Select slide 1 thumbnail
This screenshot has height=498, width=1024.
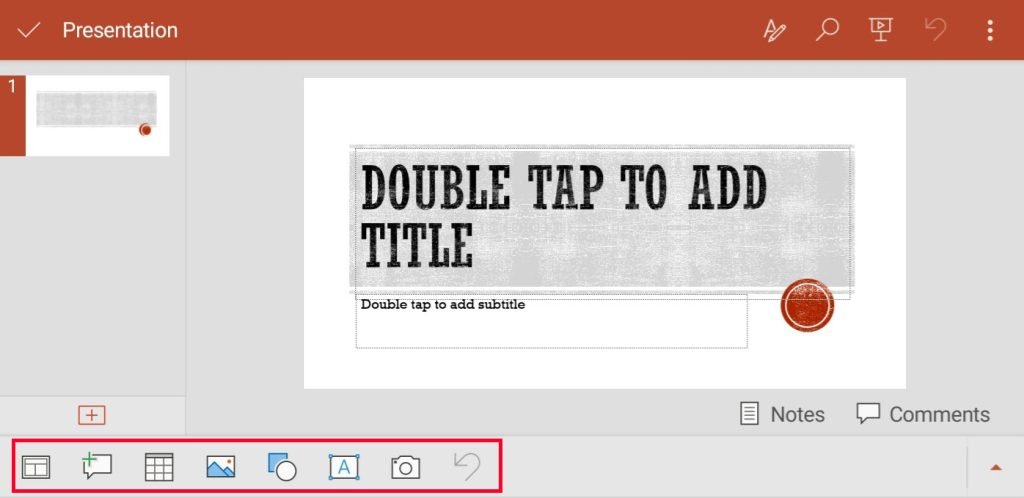pyautogui.click(x=97, y=116)
